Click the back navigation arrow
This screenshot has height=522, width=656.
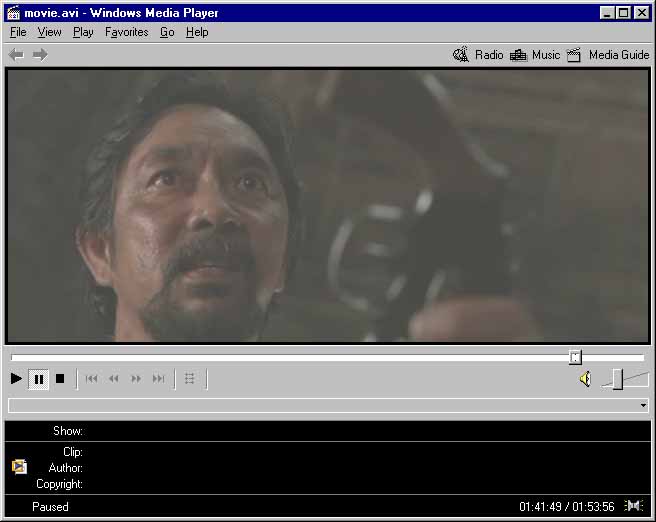pyautogui.click(x=16, y=55)
